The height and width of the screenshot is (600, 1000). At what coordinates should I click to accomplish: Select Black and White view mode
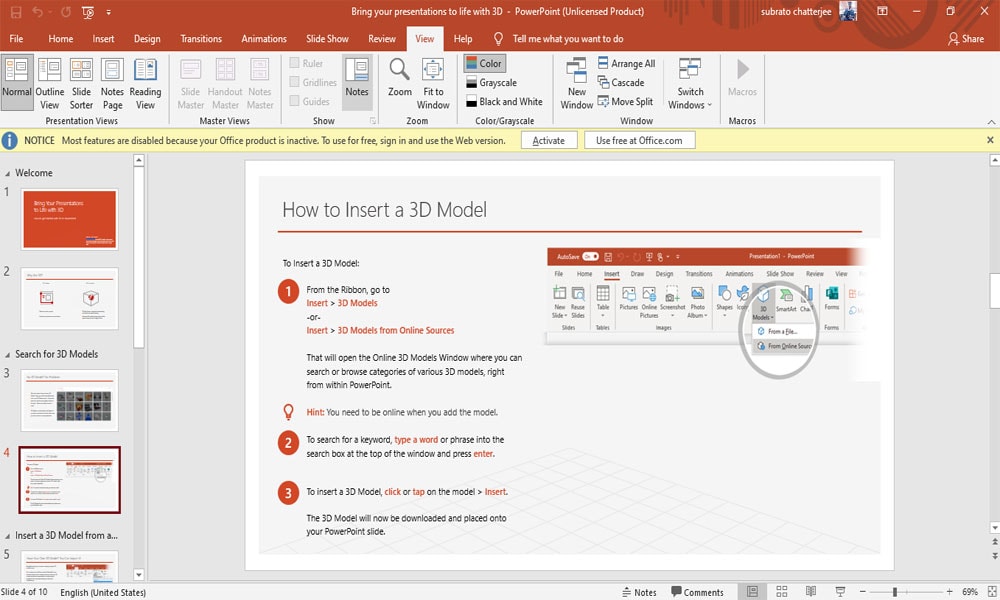(x=504, y=101)
